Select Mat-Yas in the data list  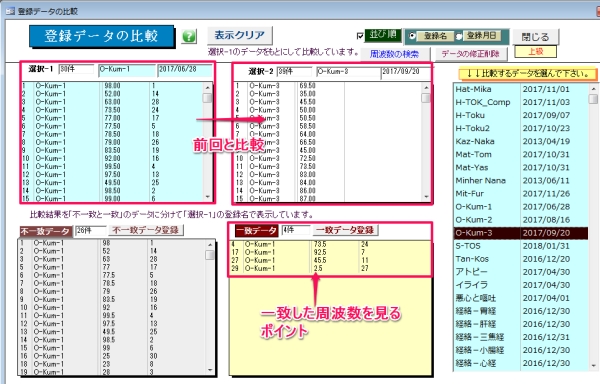pos(520,167)
